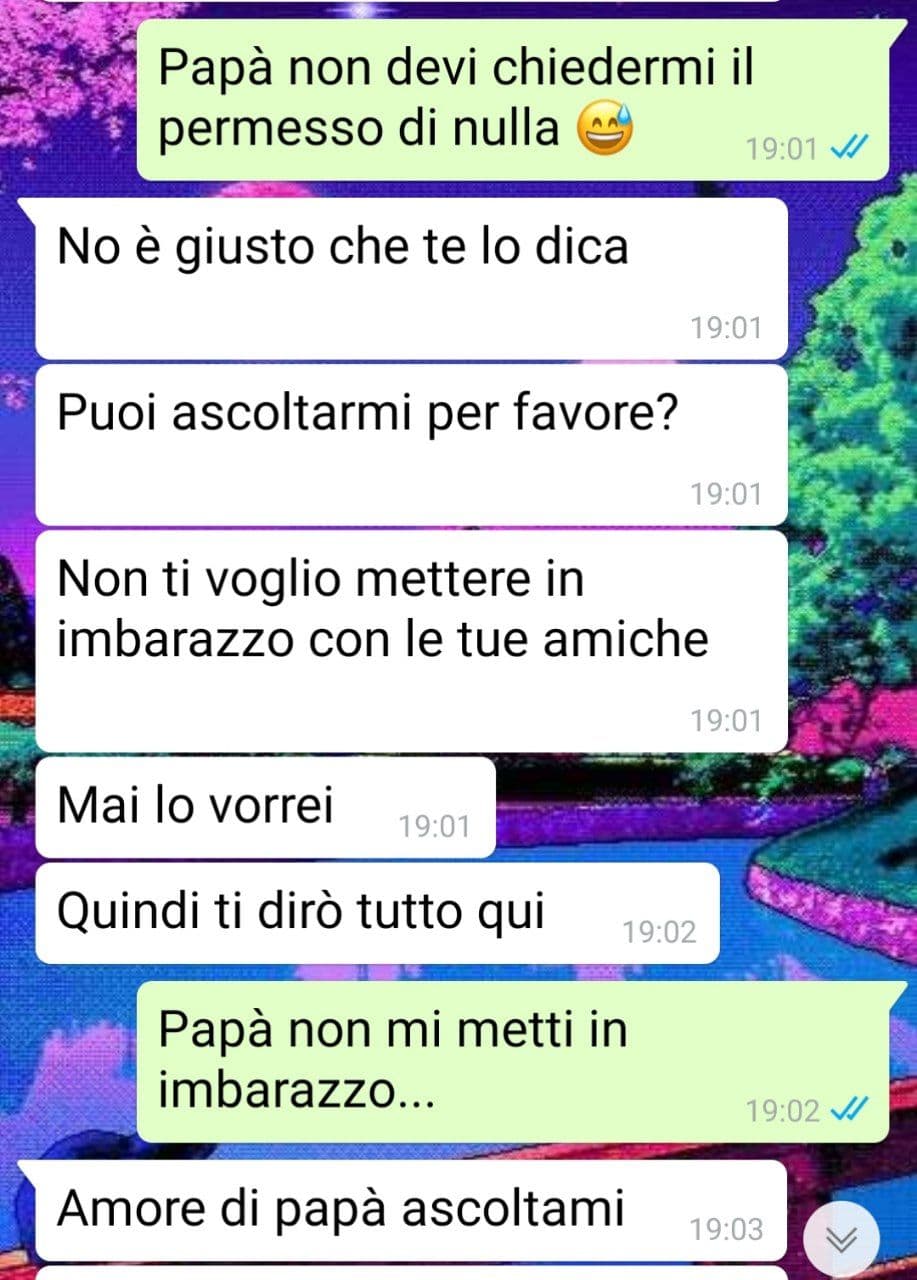
Task: Click the 19:01 timestamp on 'Mai lo vorrei'
Action: click(x=434, y=826)
